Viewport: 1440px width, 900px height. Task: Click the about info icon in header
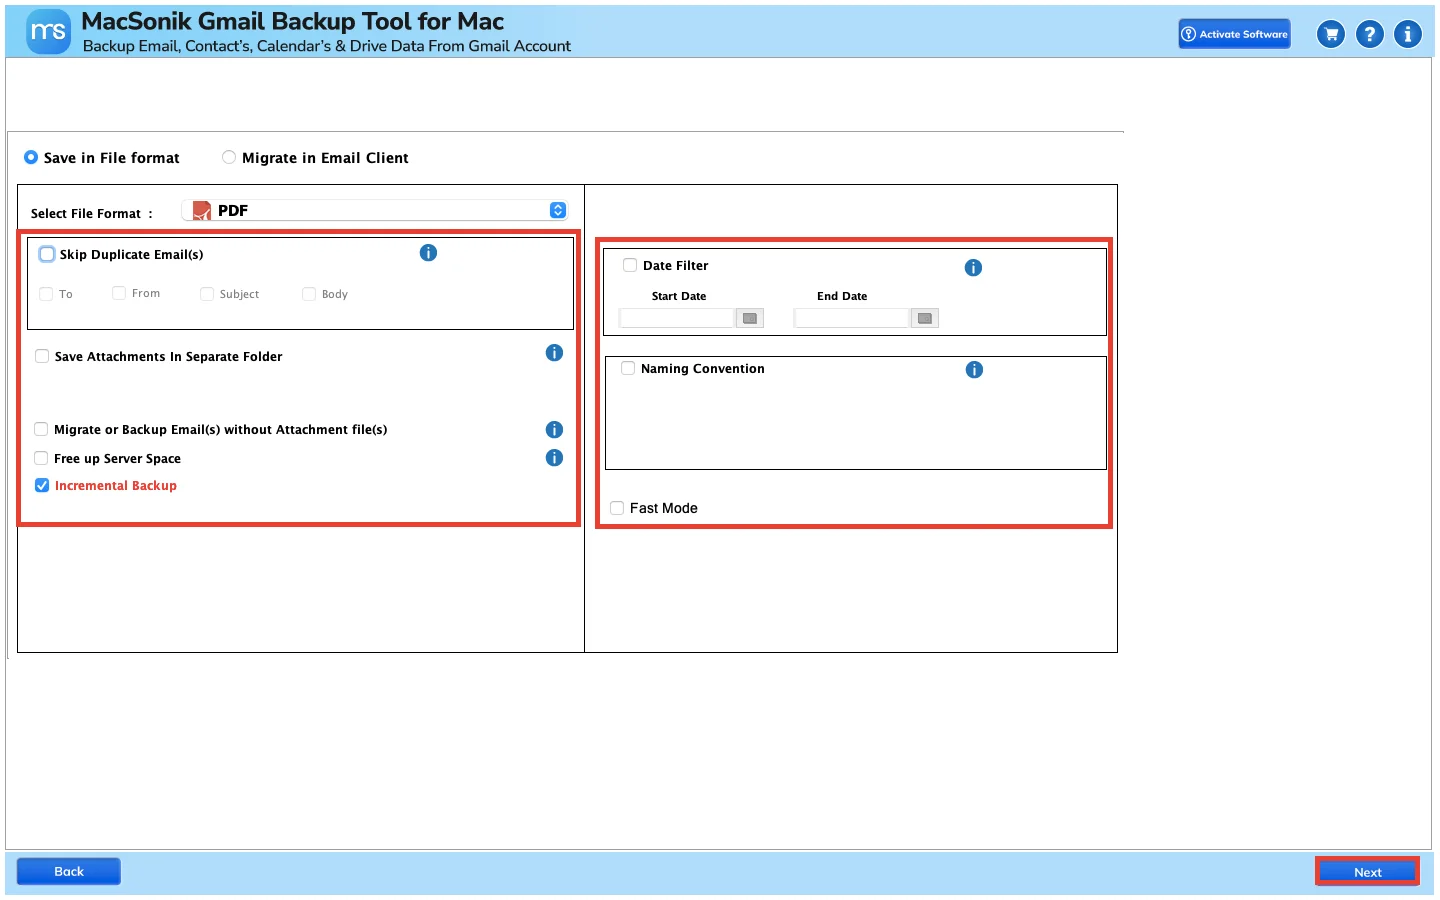click(1408, 34)
